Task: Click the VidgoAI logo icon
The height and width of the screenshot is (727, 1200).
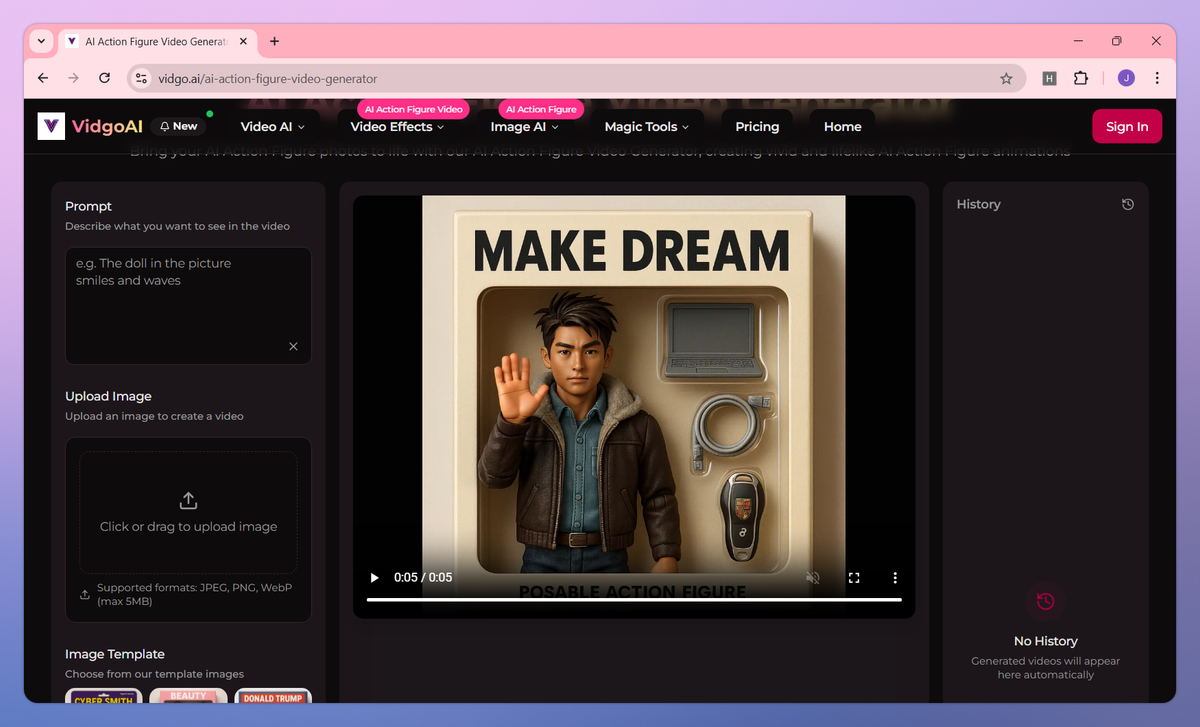Action: pos(51,126)
